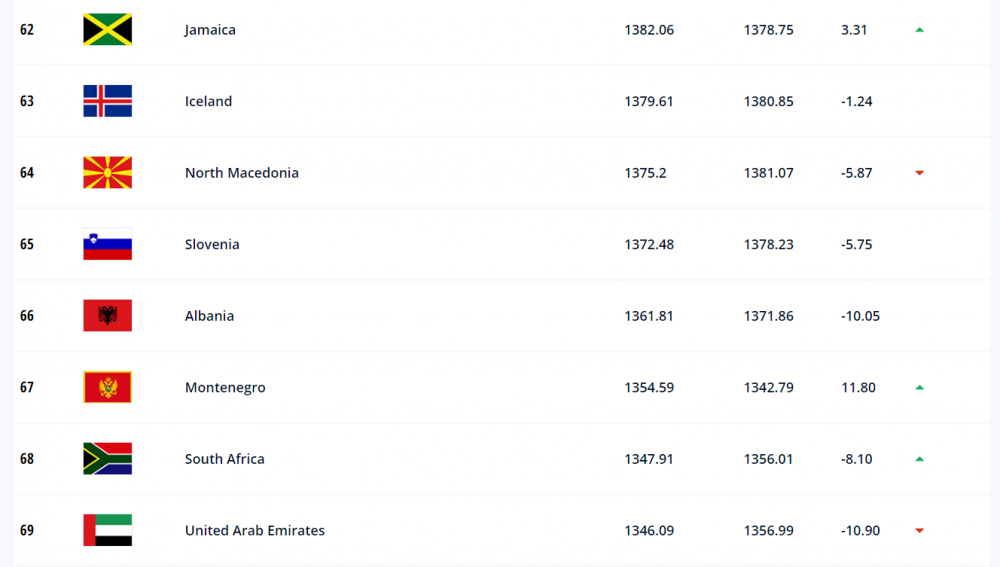Select the North Macedonia team name

tap(241, 173)
